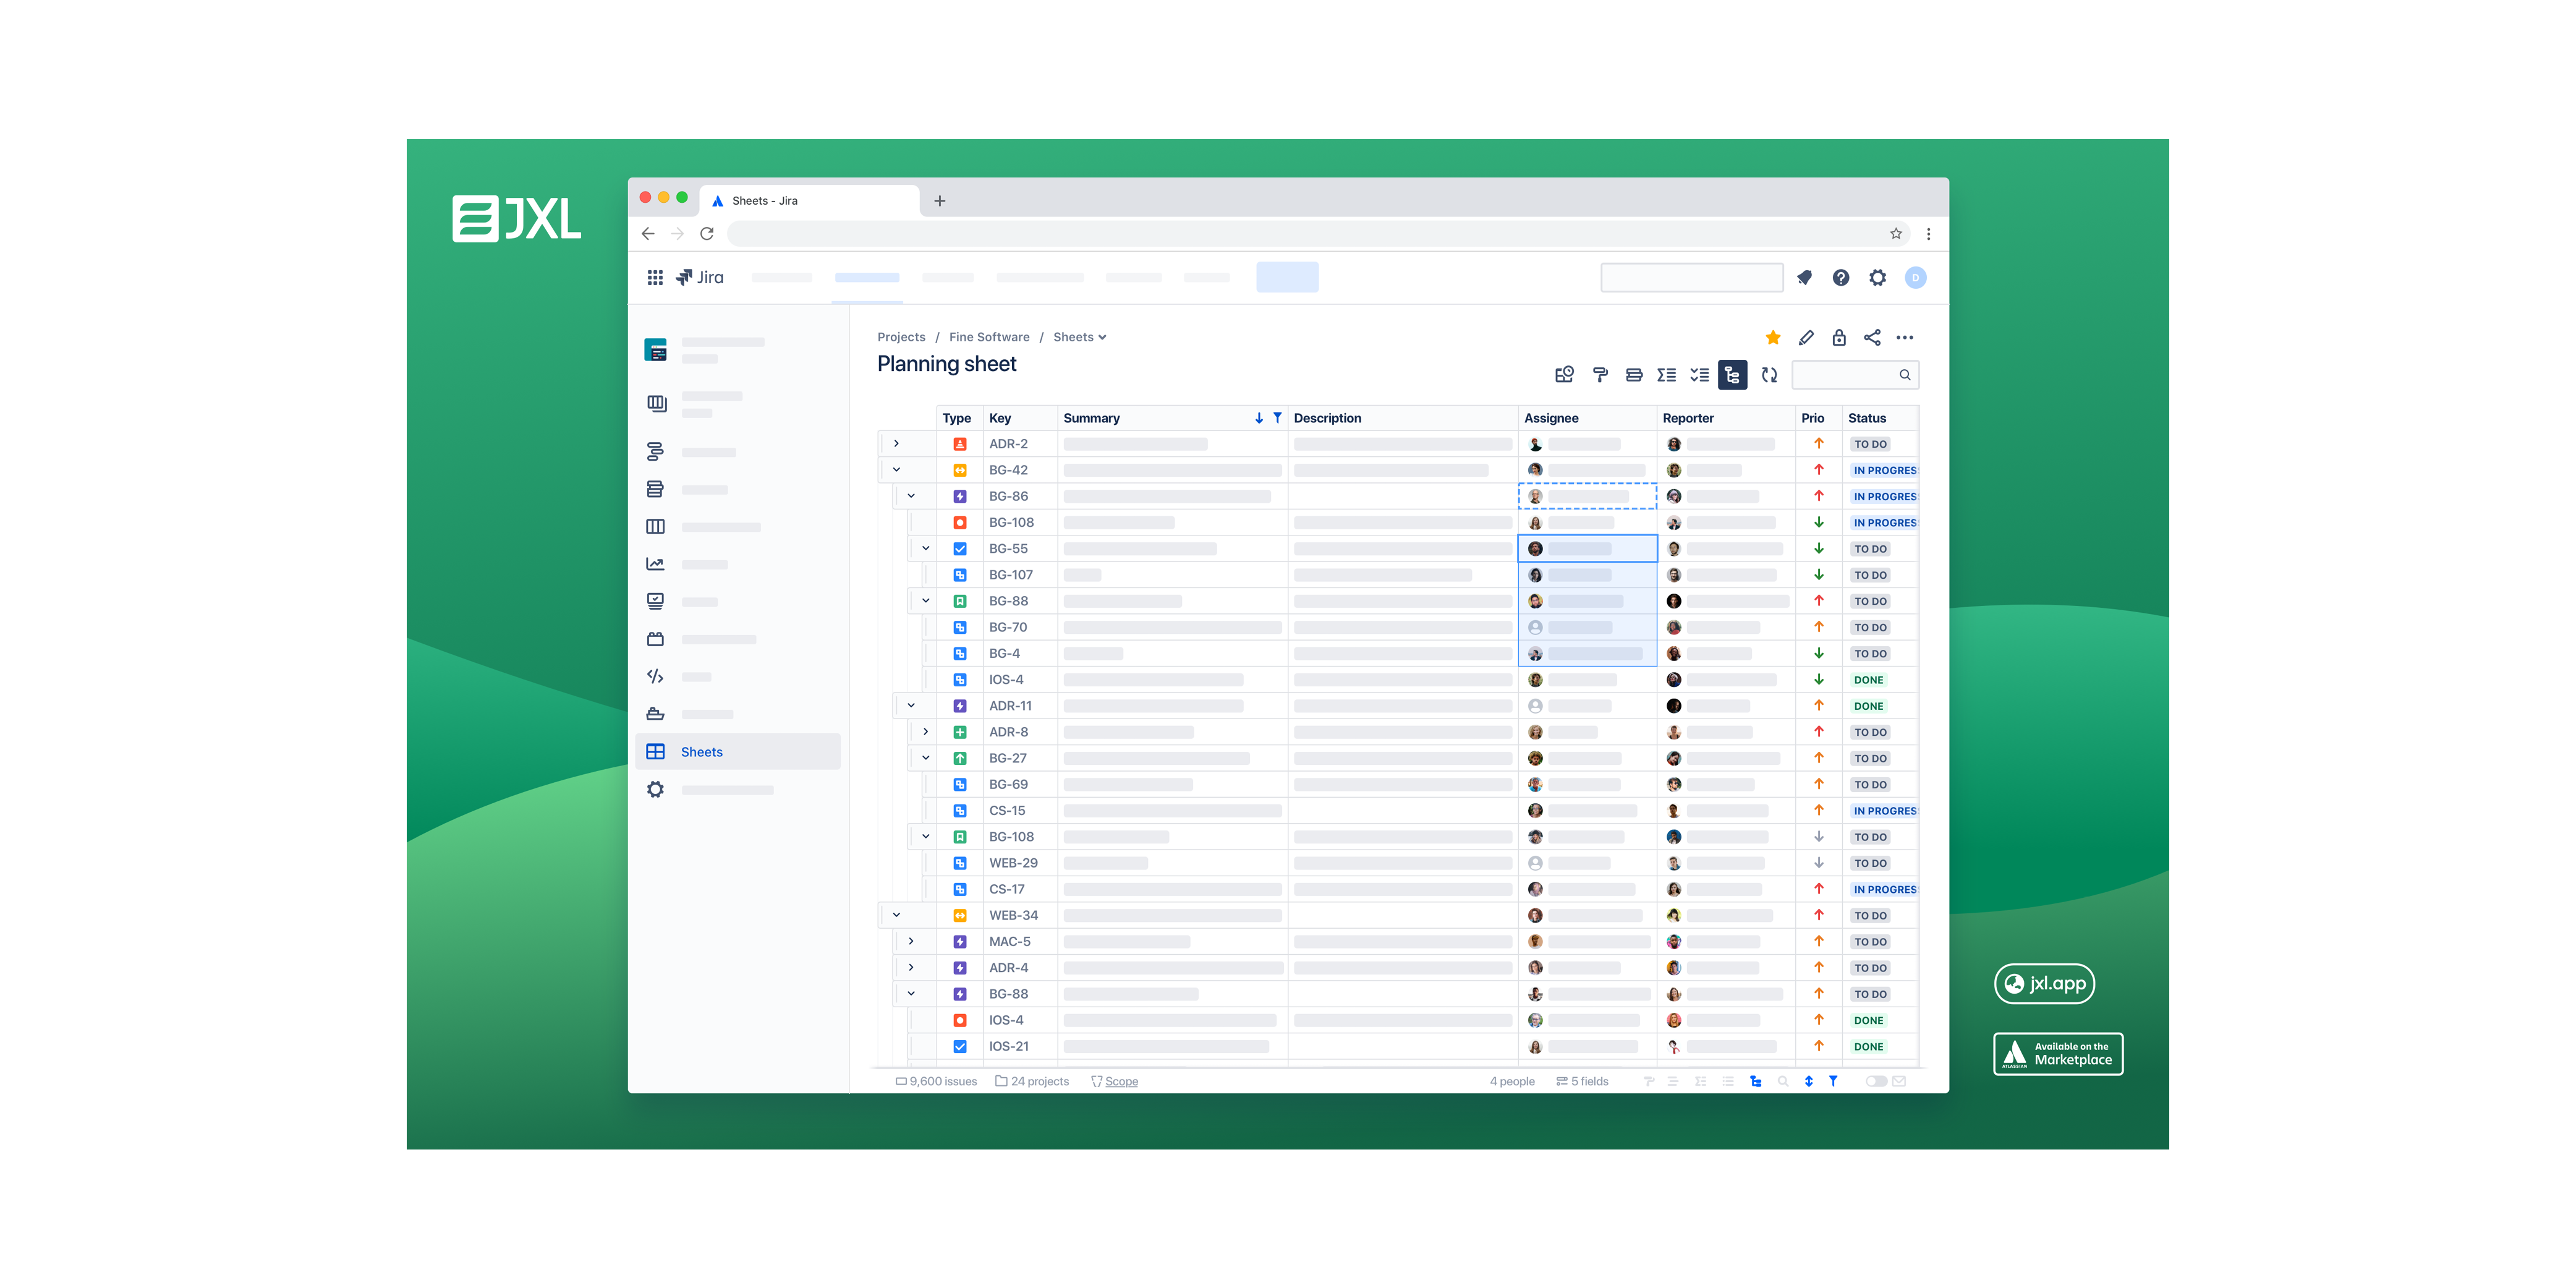
Task: Open the Fine Software breadcrumb link
Action: [x=989, y=337]
